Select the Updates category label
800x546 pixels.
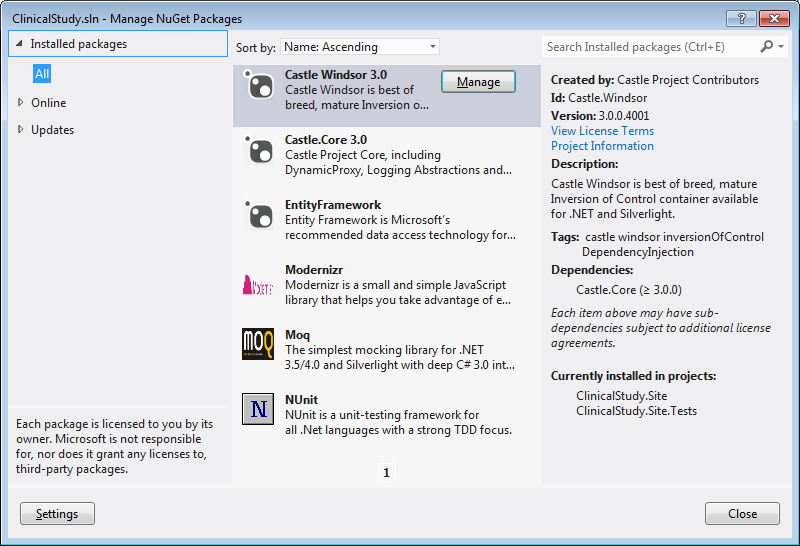point(53,130)
